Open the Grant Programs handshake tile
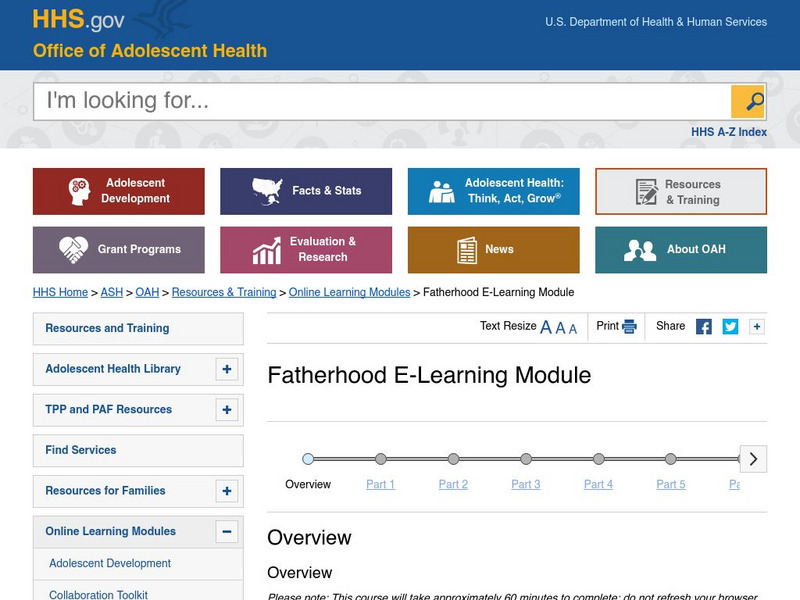Viewport: 800px width, 600px height. click(119, 250)
